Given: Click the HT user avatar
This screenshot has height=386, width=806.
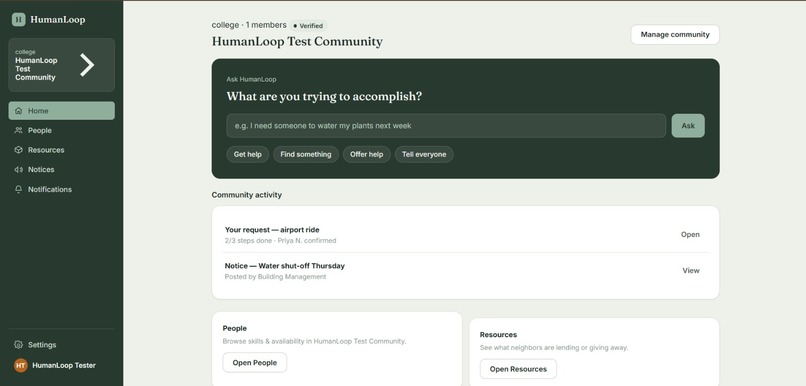Looking at the screenshot, I should coord(21,365).
